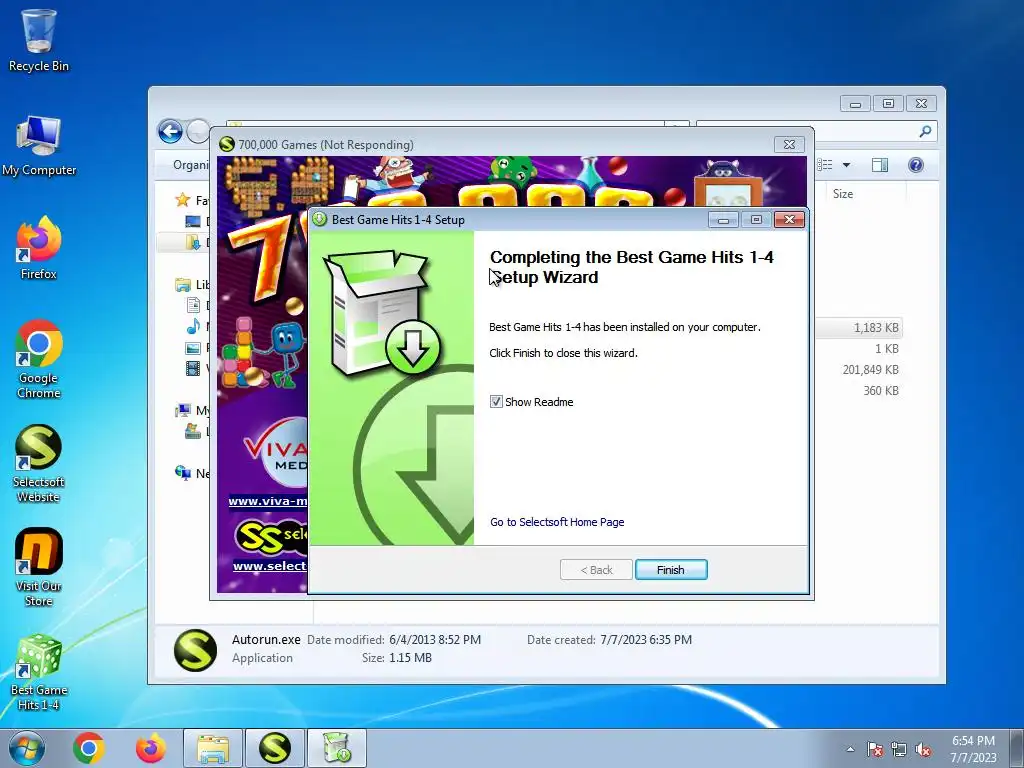Click the www.select link in the 700,000 Games window
This screenshot has height=768, width=1024.
tap(270, 566)
